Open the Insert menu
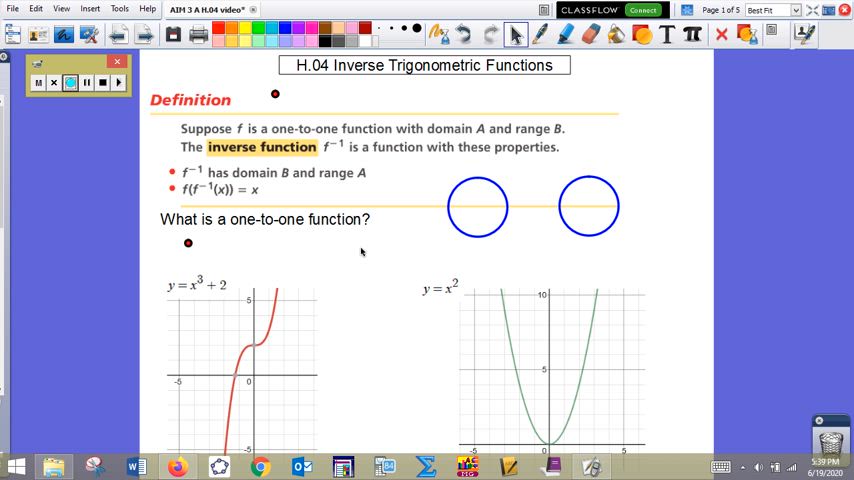The image size is (854, 480). (x=90, y=9)
